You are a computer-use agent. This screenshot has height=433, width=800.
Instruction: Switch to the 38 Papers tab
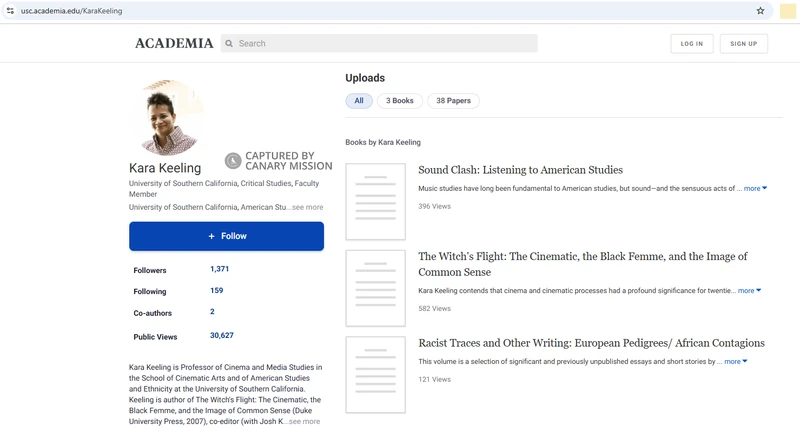pyautogui.click(x=453, y=100)
